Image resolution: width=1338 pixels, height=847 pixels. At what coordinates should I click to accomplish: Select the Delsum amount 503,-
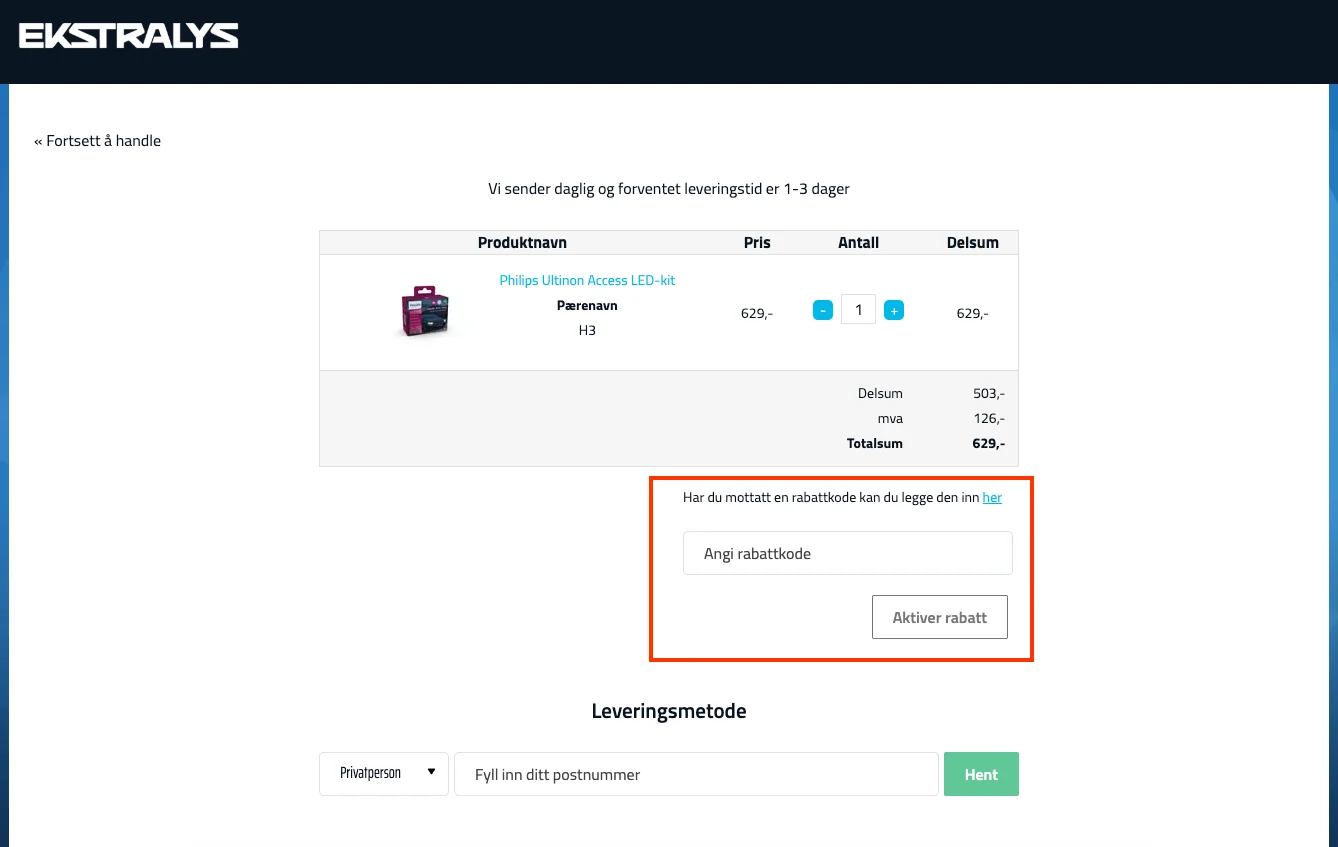click(989, 393)
